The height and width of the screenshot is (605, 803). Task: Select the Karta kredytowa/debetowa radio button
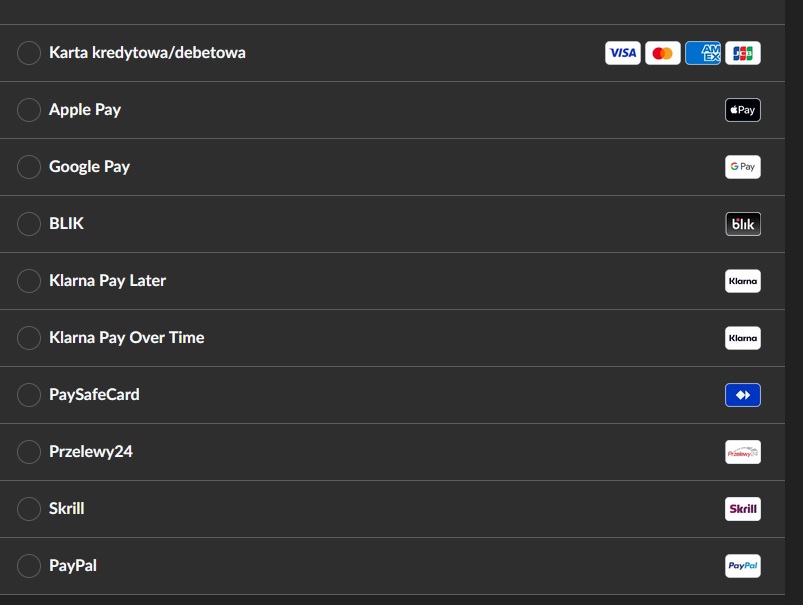[x=29, y=53]
